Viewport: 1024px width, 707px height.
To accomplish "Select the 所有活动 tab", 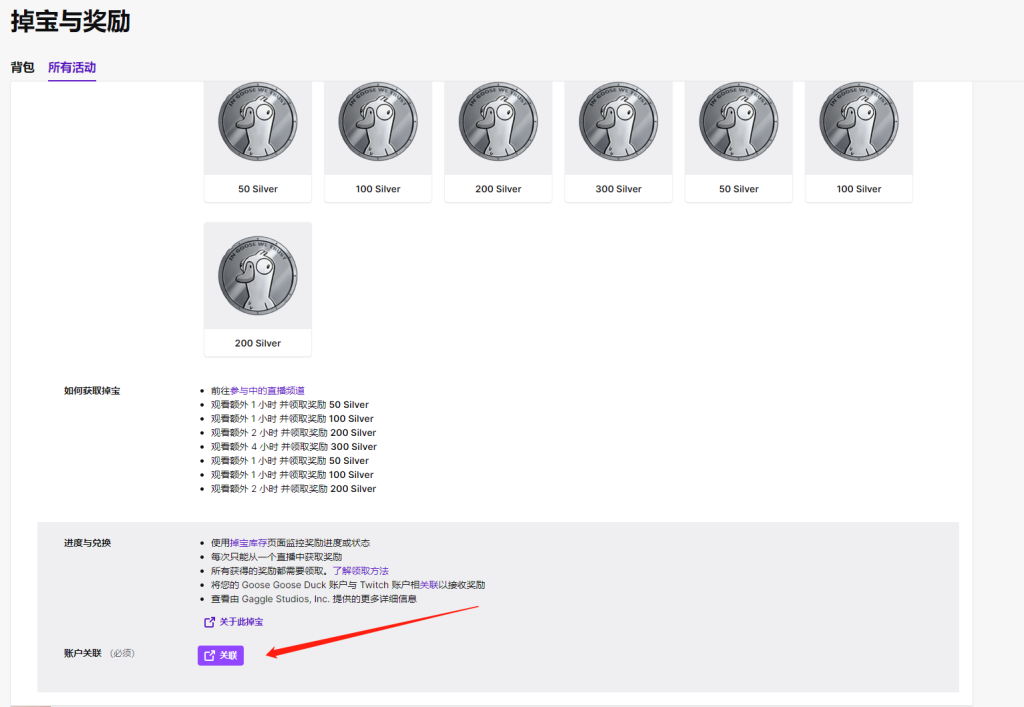I will (x=72, y=67).
